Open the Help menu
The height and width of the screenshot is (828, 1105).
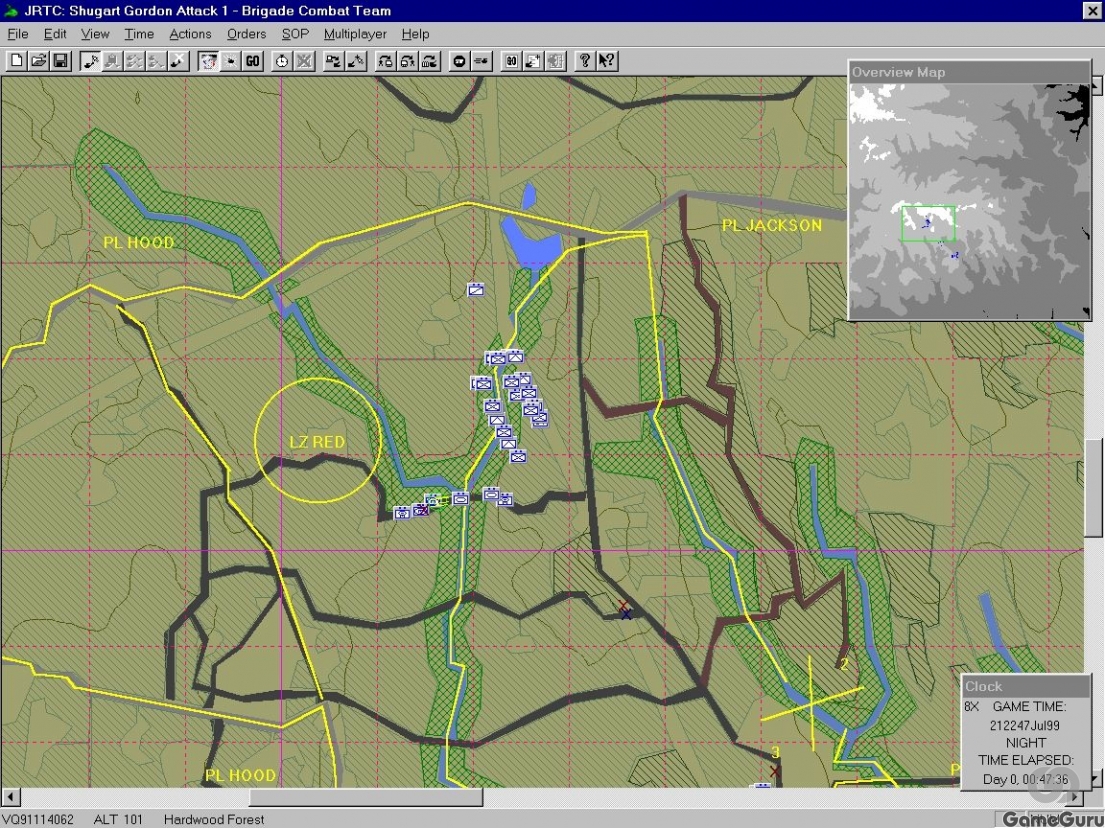tap(415, 34)
